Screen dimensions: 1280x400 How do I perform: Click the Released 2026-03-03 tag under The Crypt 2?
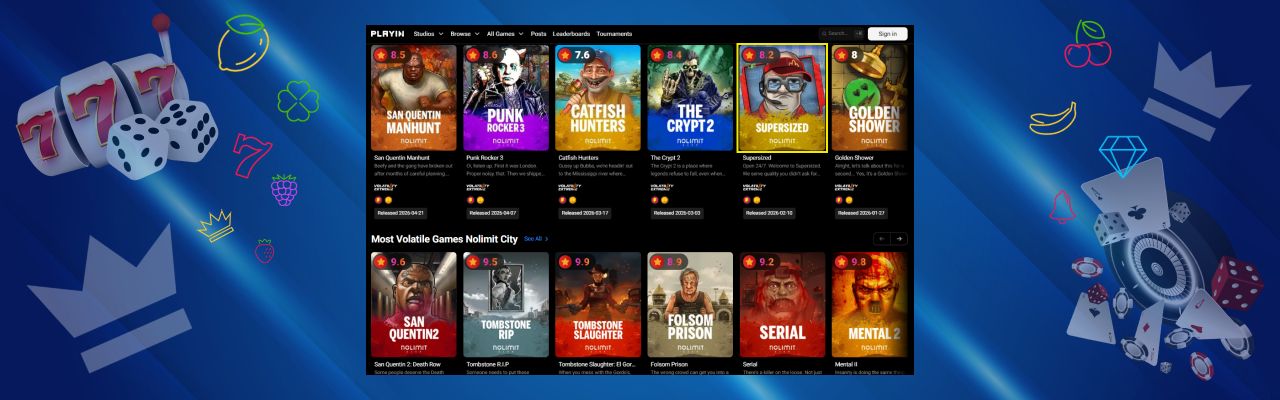(x=677, y=213)
